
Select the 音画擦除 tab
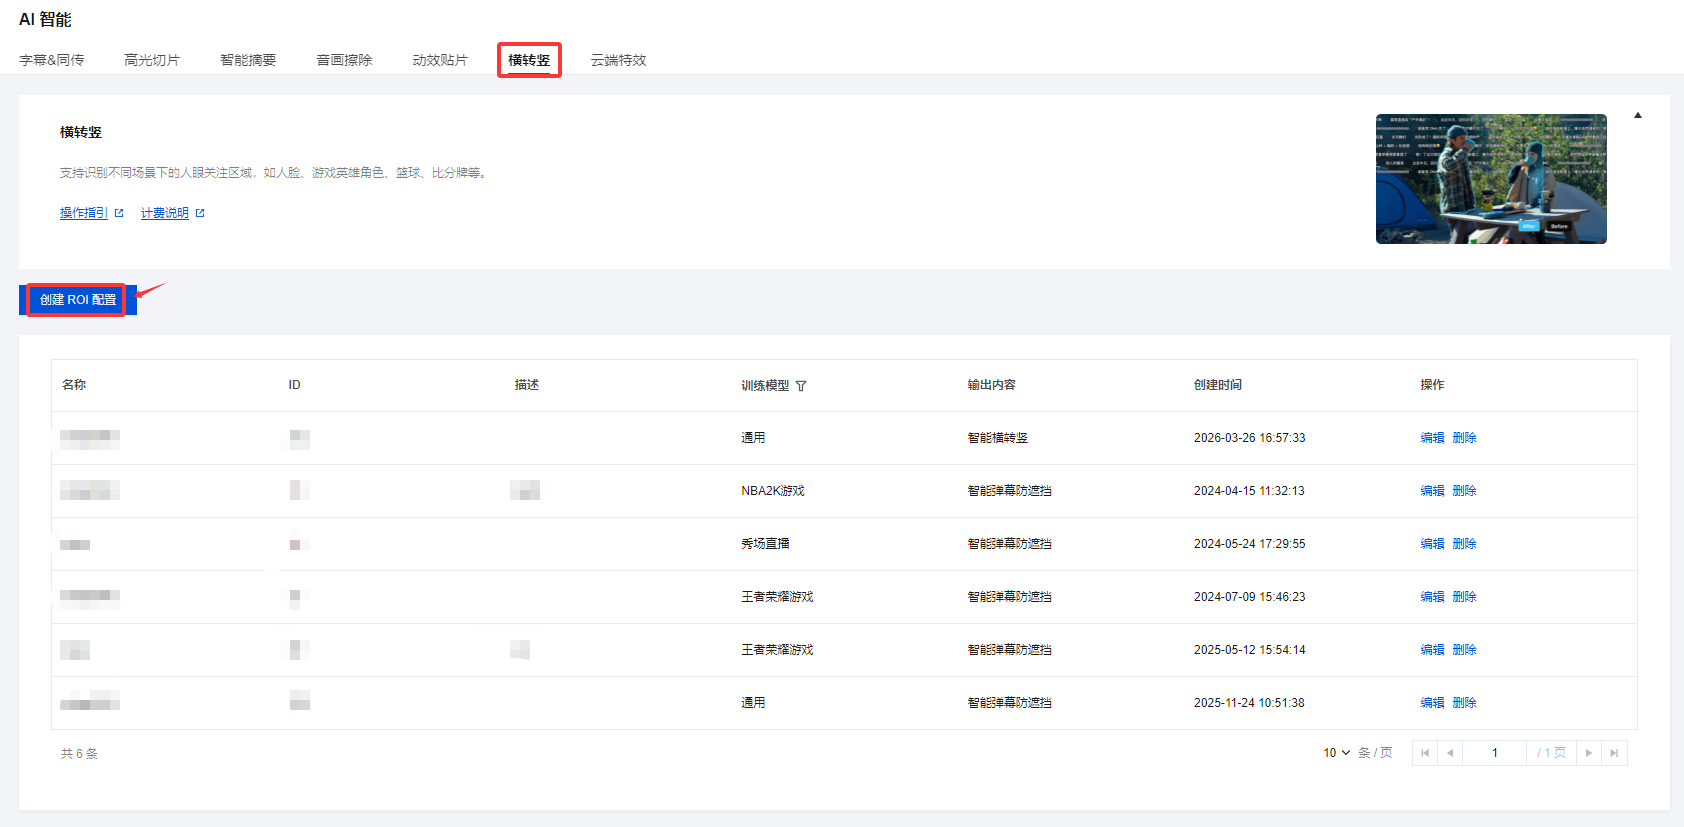(x=344, y=60)
